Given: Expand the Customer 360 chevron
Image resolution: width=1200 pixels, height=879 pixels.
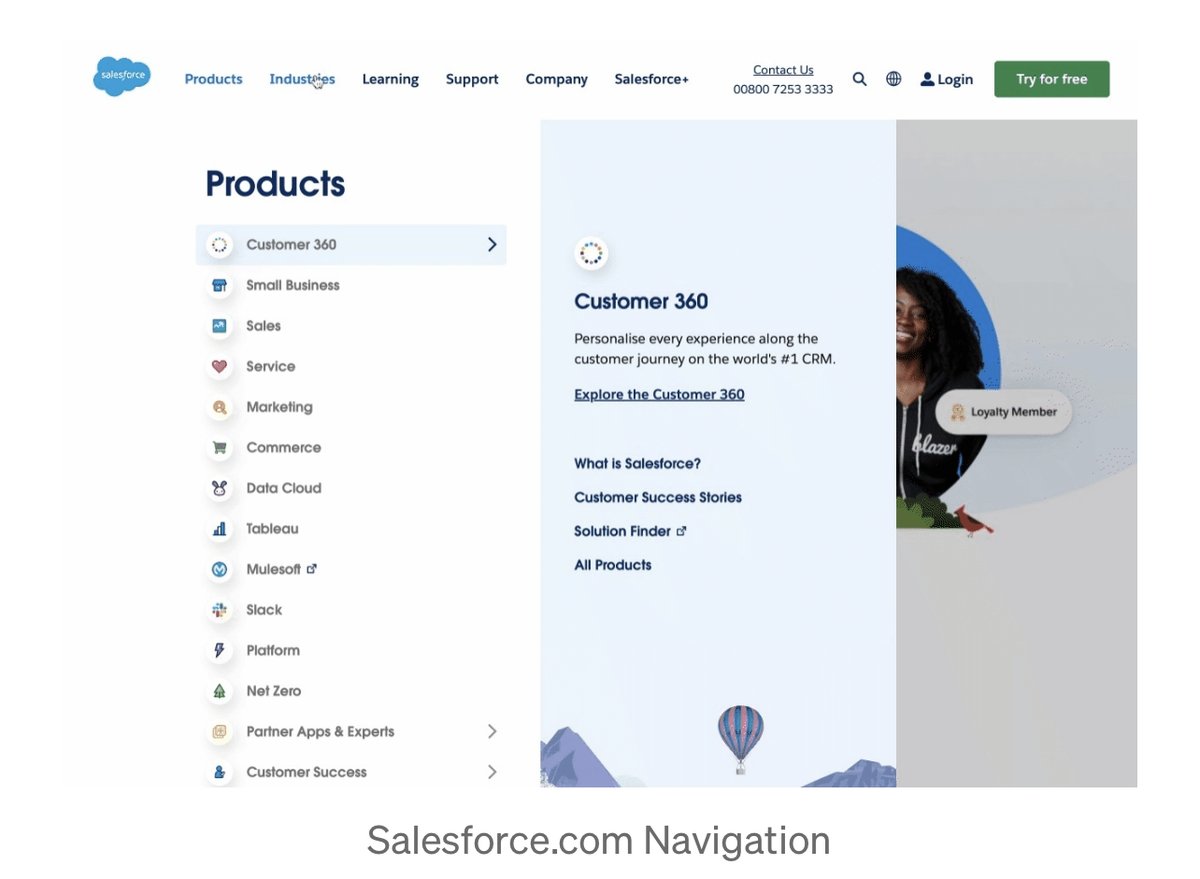Looking at the screenshot, I should point(491,244).
